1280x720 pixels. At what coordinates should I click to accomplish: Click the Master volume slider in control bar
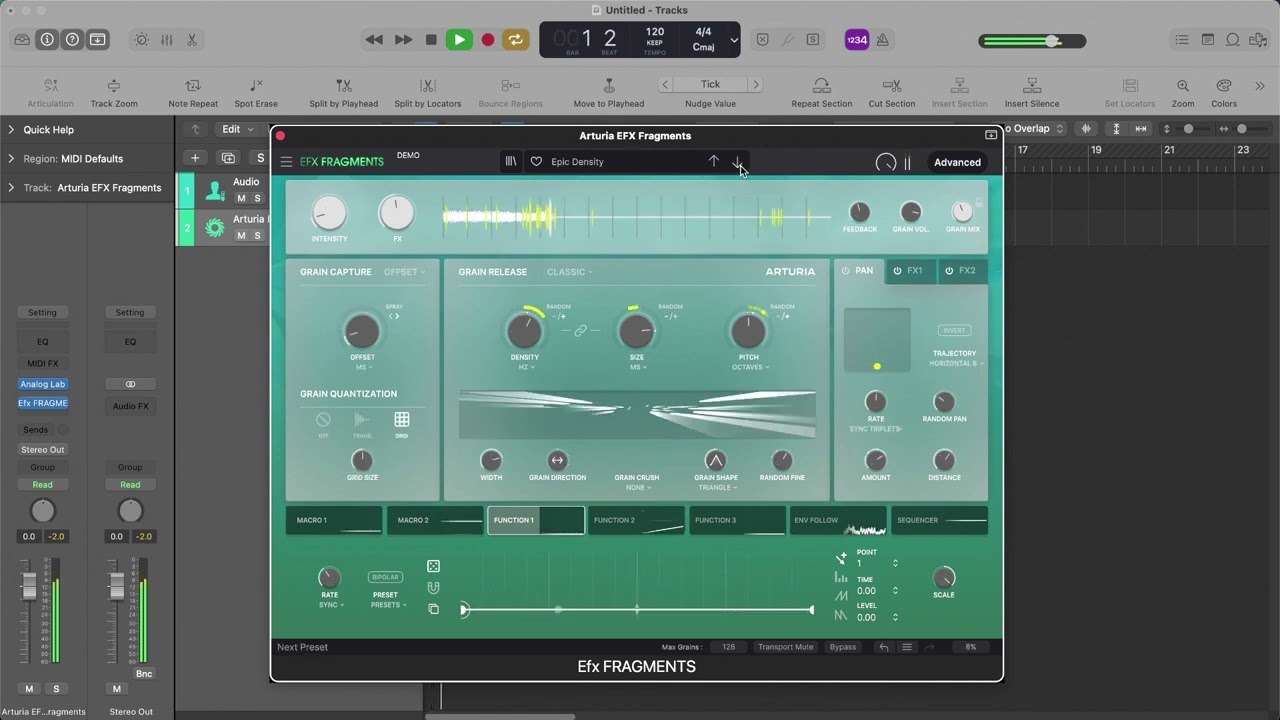click(1032, 41)
